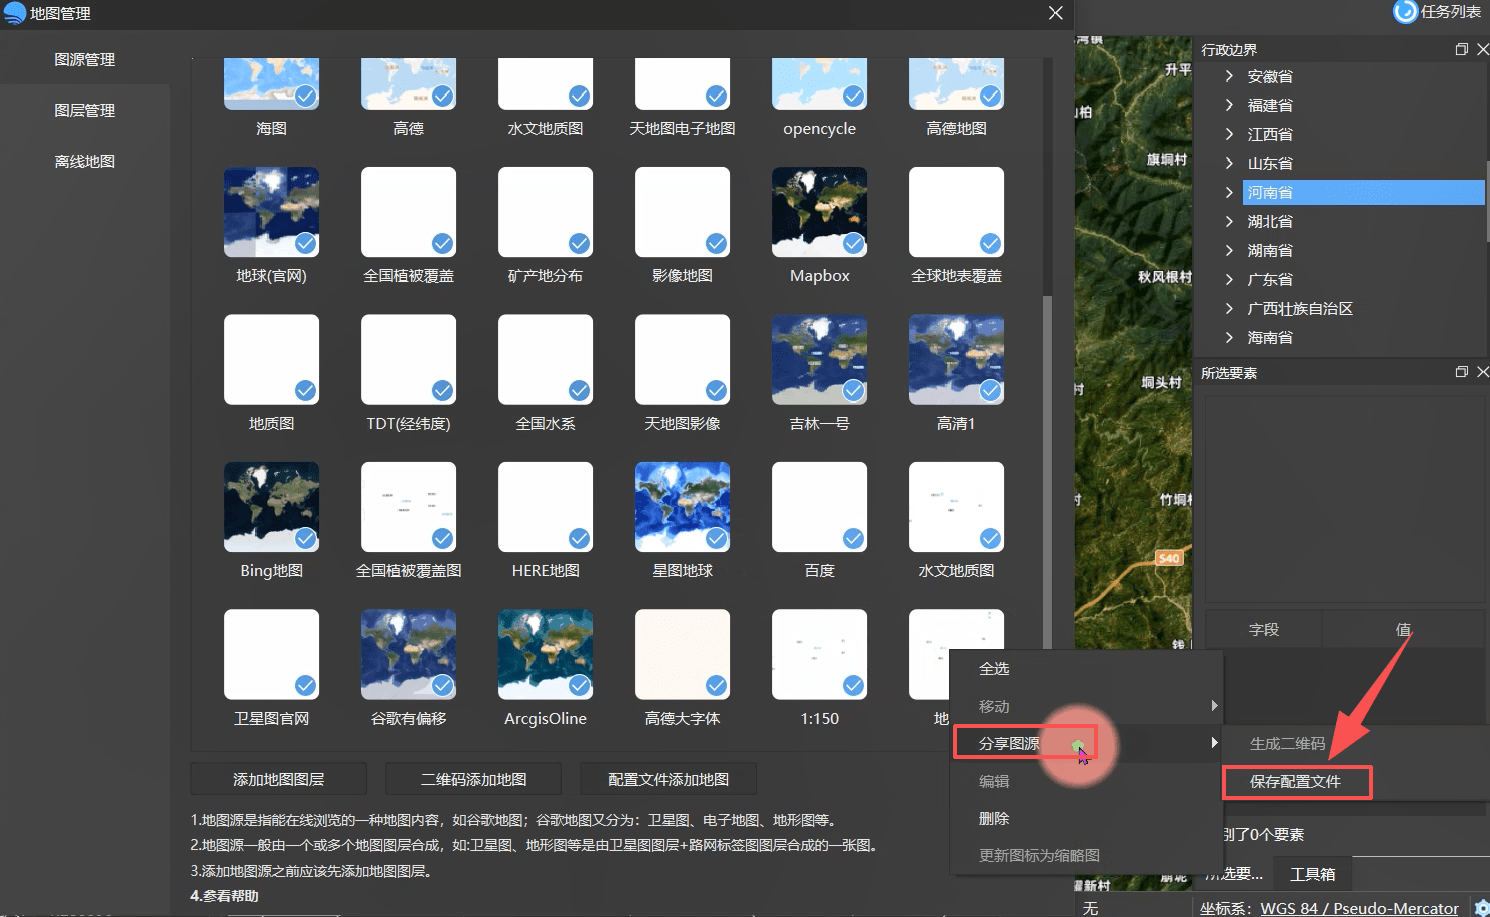Expand the 福建省 tree node
Image resolution: width=1490 pixels, height=917 pixels.
tap(1229, 105)
